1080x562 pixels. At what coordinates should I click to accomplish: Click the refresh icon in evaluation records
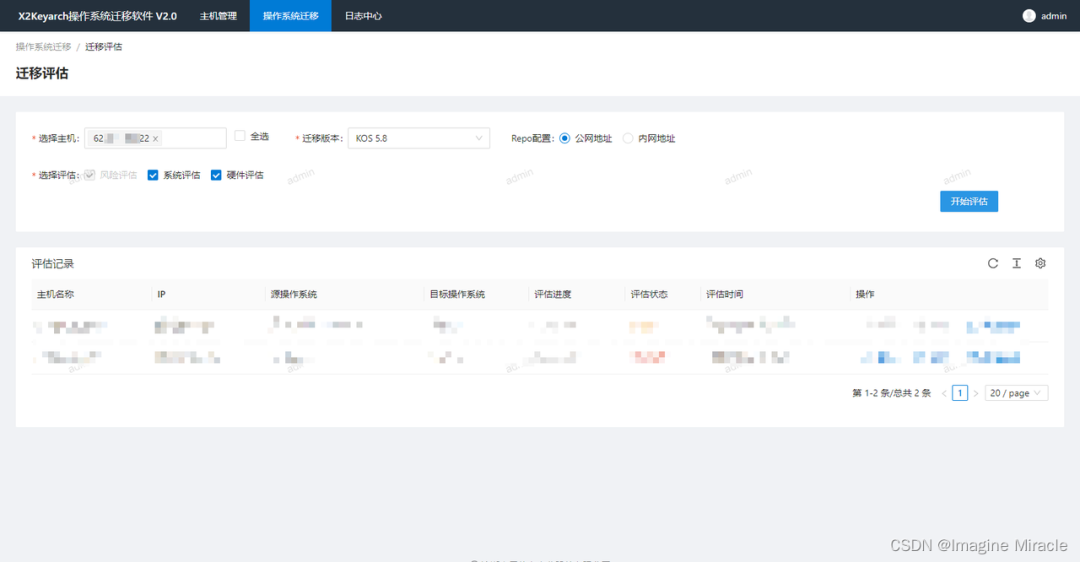(x=993, y=263)
